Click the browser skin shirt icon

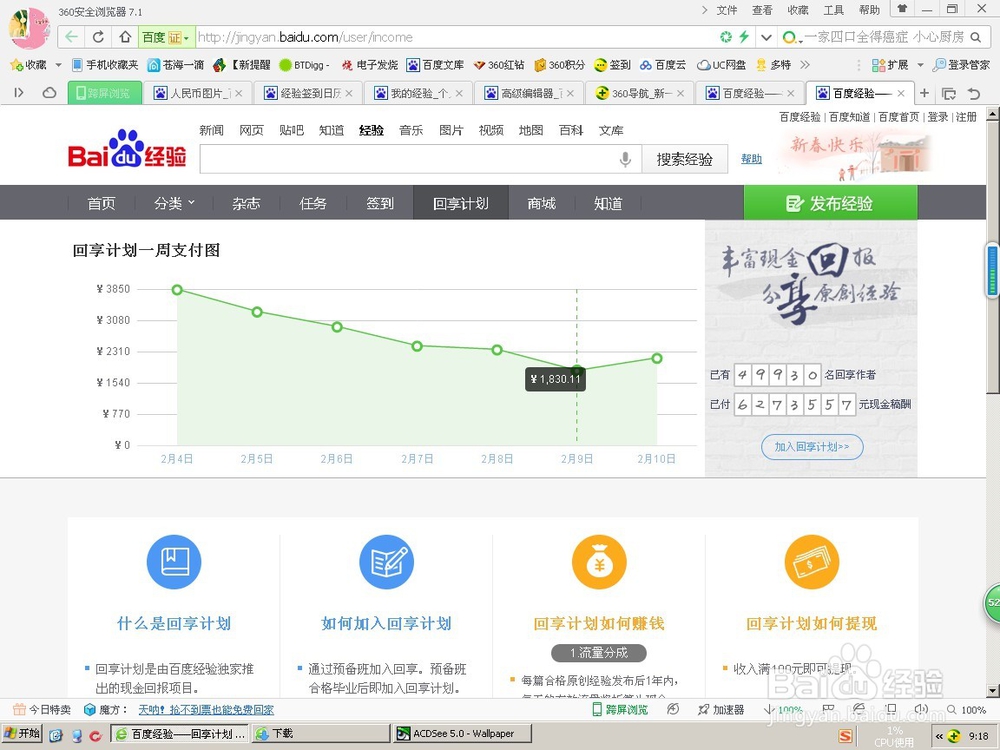(x=902, y=9)
